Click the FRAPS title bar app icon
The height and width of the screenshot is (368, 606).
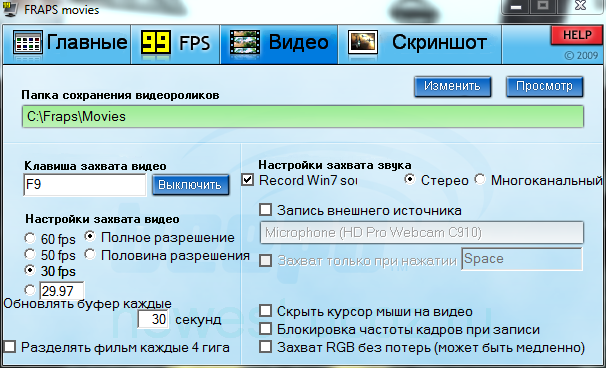(x=10, y=9)
